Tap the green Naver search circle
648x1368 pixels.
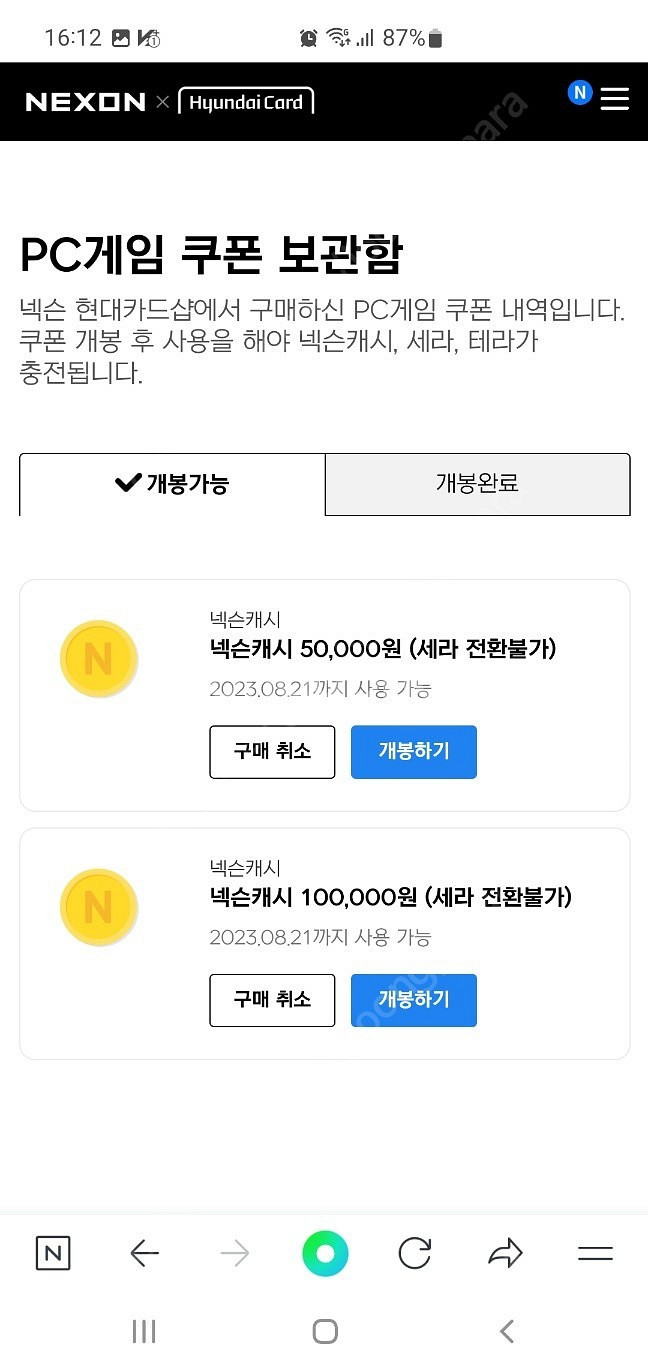tap(325, 1253)
